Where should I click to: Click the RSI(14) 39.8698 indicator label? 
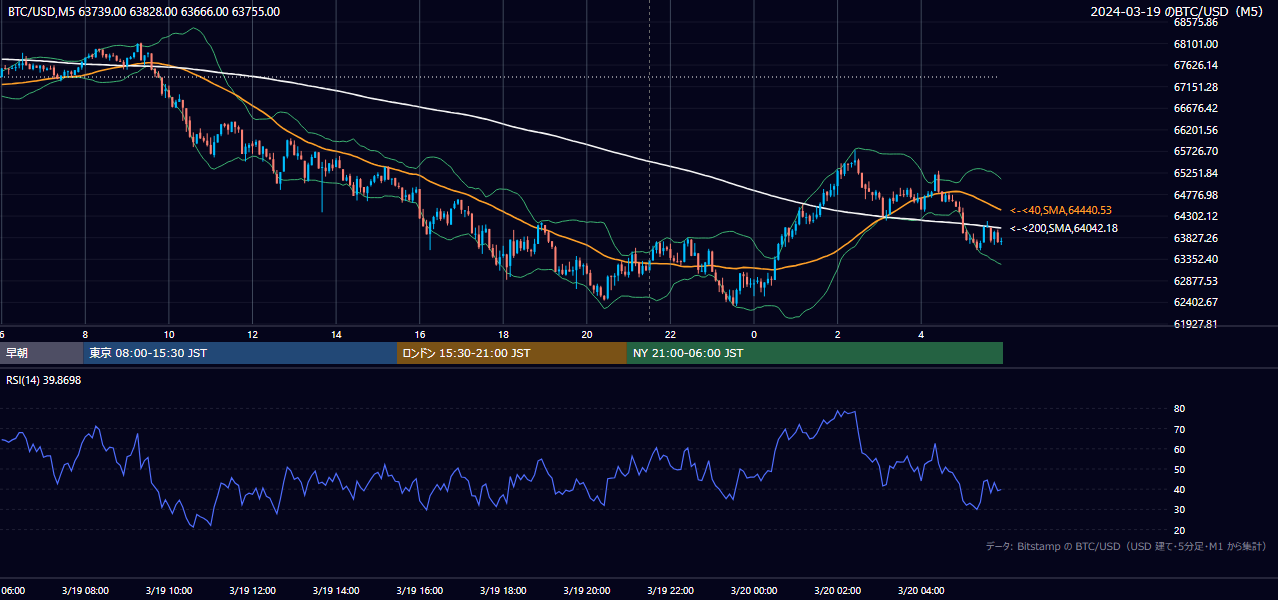(45, 381)
